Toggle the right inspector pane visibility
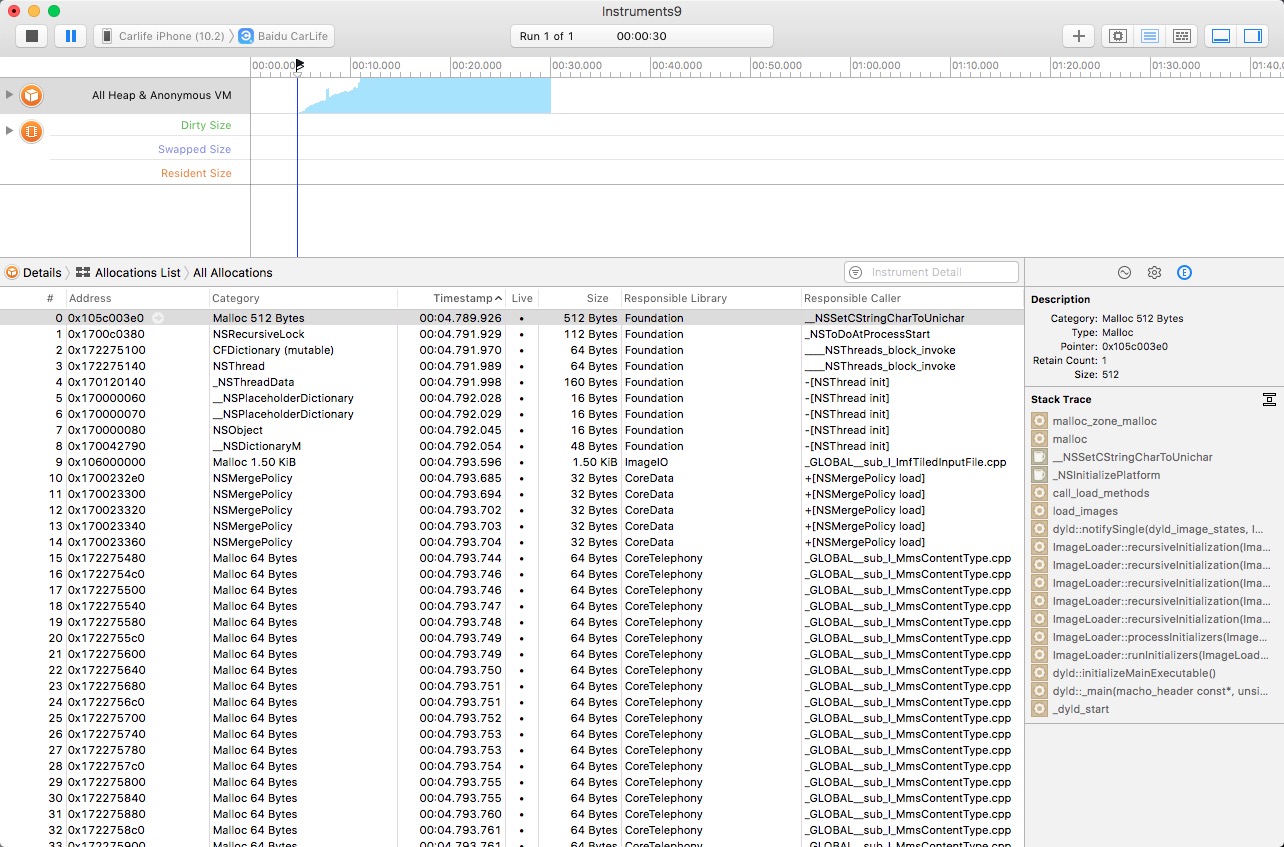Viewport: 1284px width, 847px height. 1252,36
